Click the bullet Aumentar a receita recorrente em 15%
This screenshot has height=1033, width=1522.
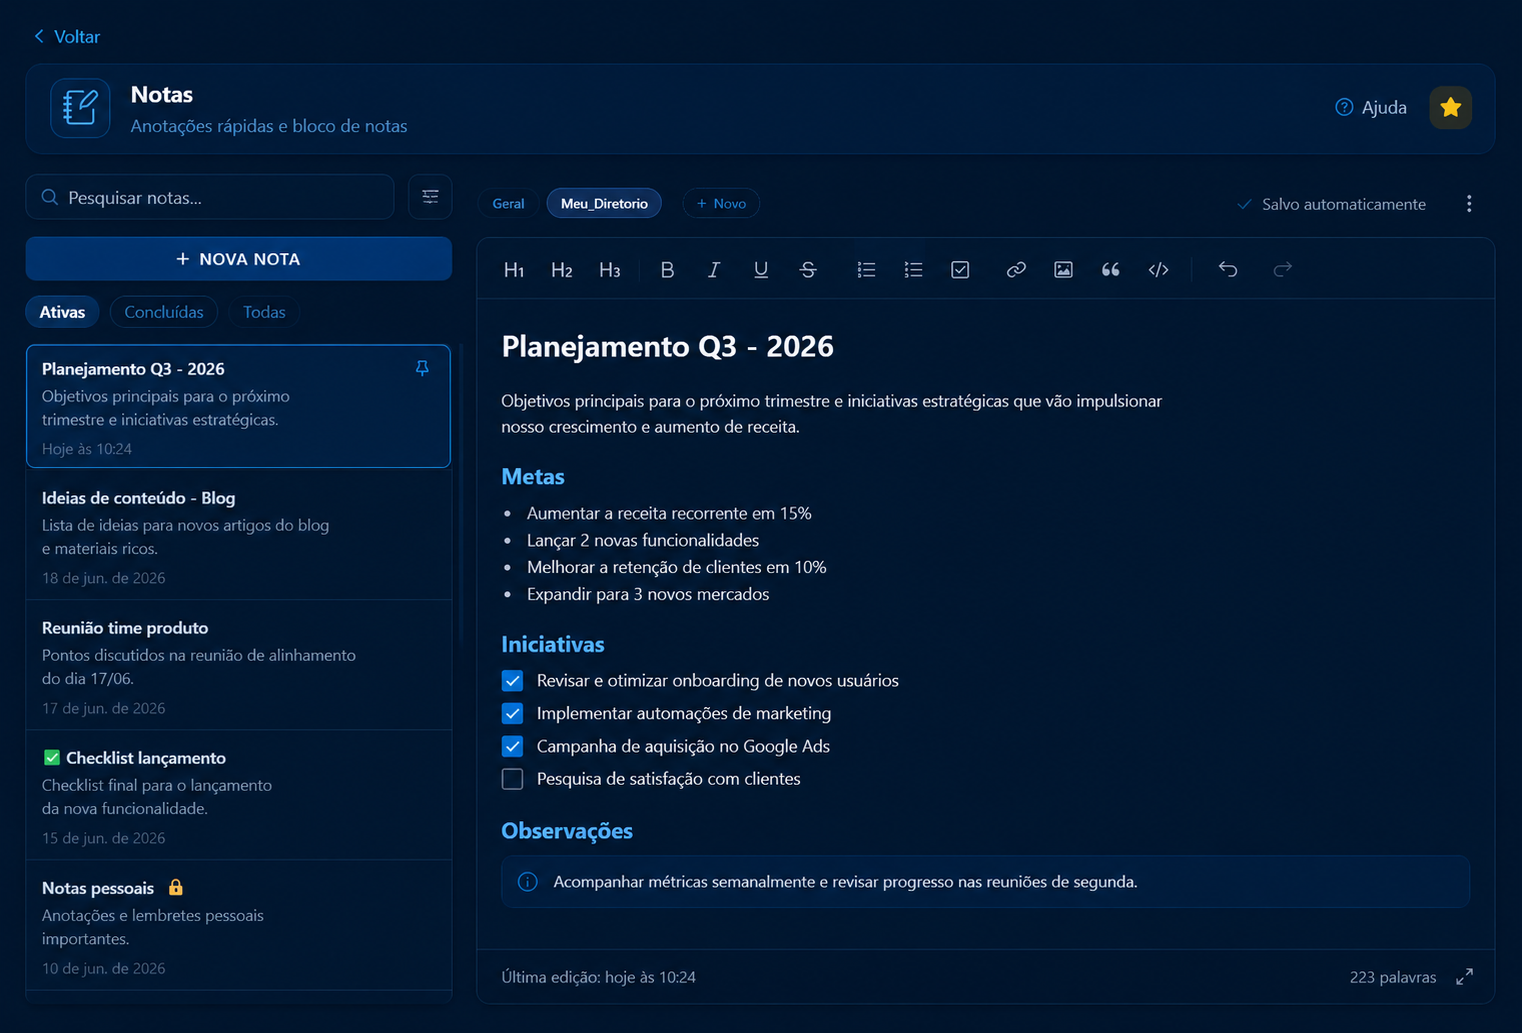coord(669,513)
